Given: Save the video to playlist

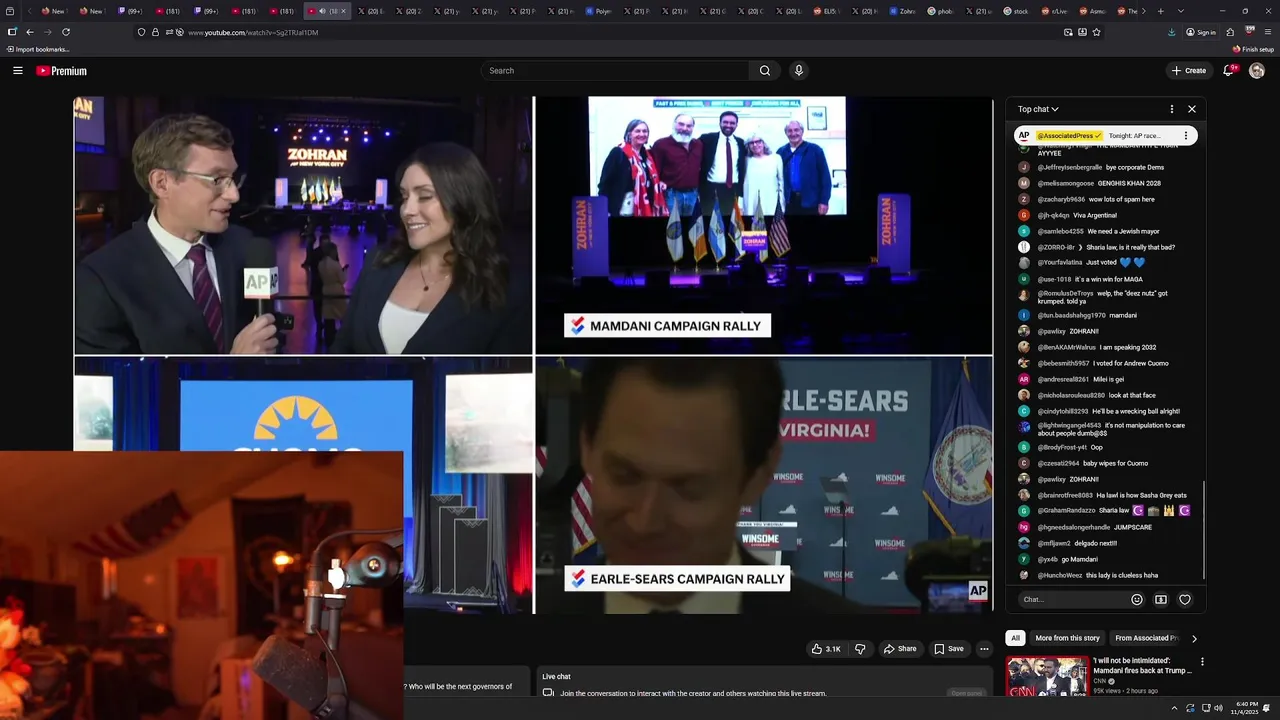Looking at the screenshot, I should click(x=949, y=649).
